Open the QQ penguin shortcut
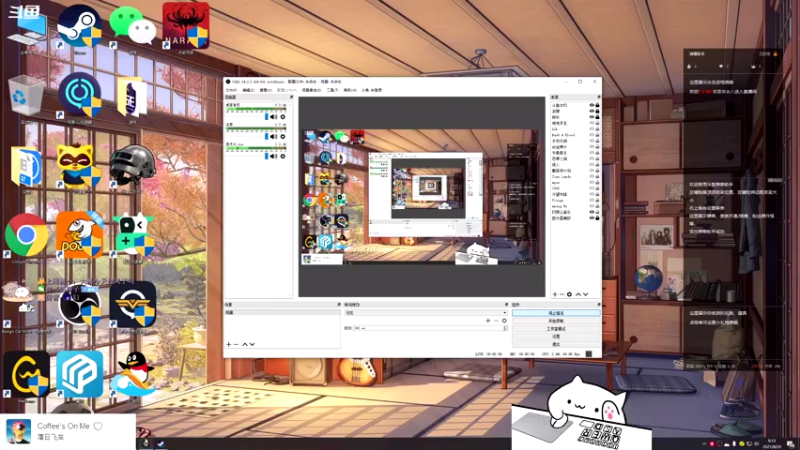Screen dimensions: 800x450 pos(133,376)
